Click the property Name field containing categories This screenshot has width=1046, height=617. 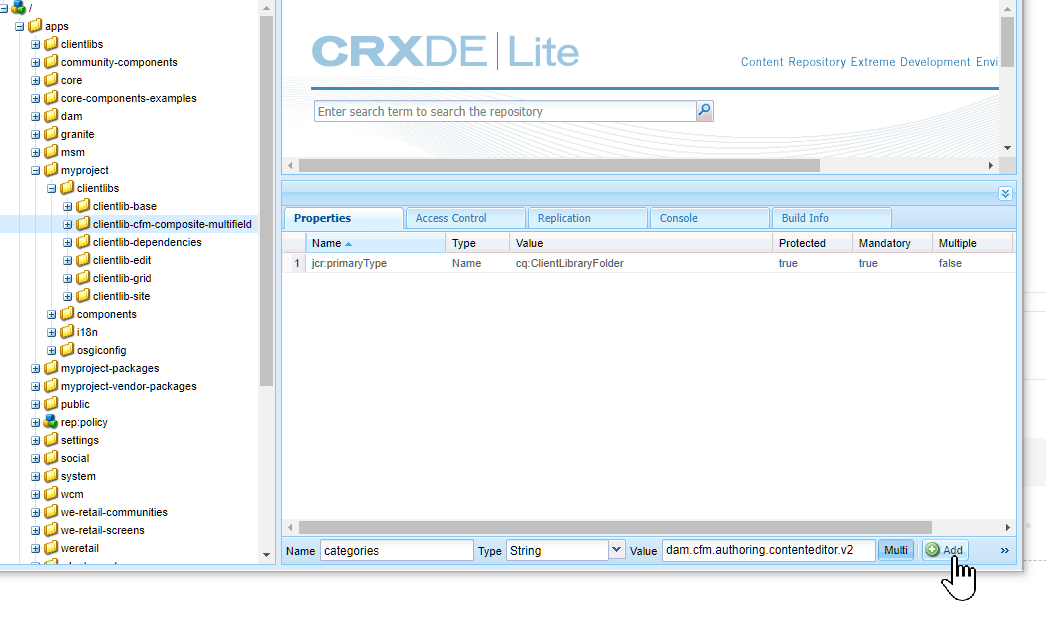pyautogui.click(x=397, y=550)
